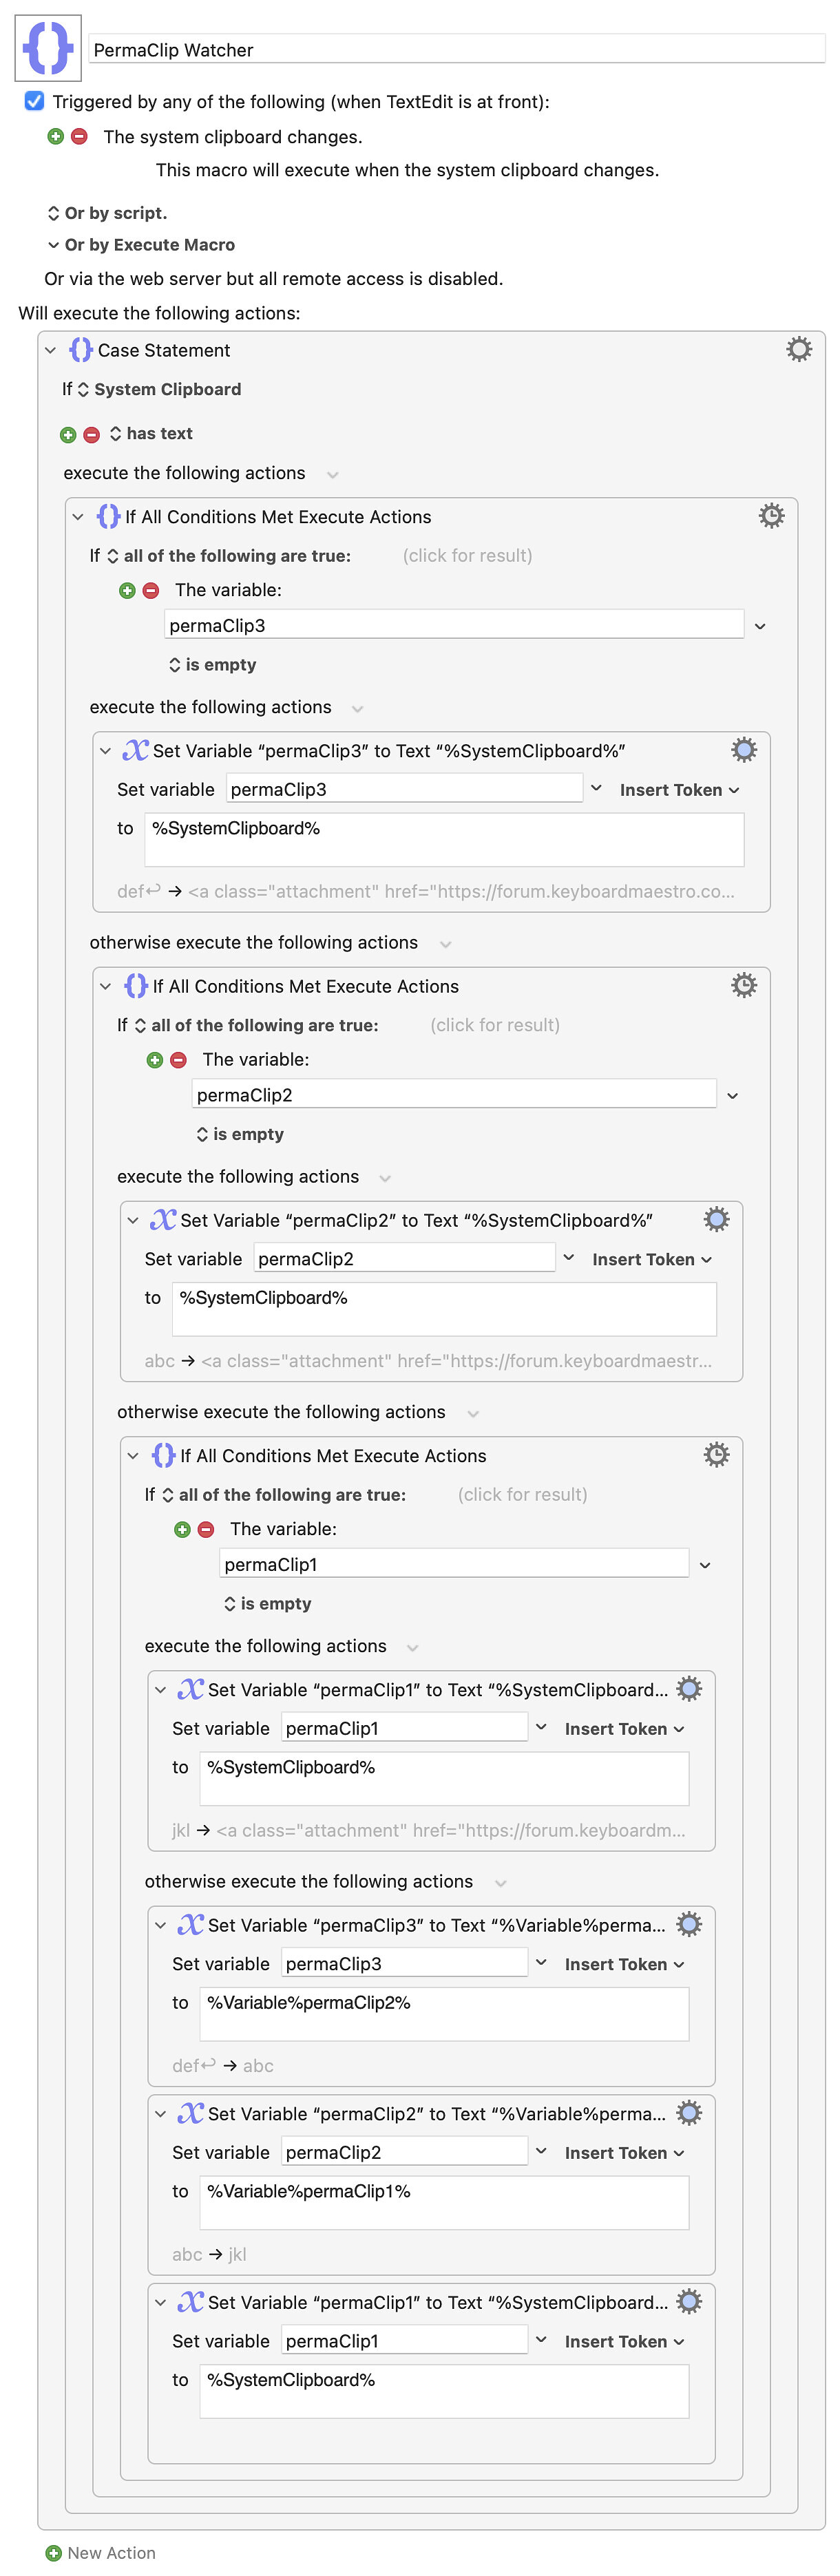Click the %SystemClipboard% text box for permaClip3

[x=444, y=839]
